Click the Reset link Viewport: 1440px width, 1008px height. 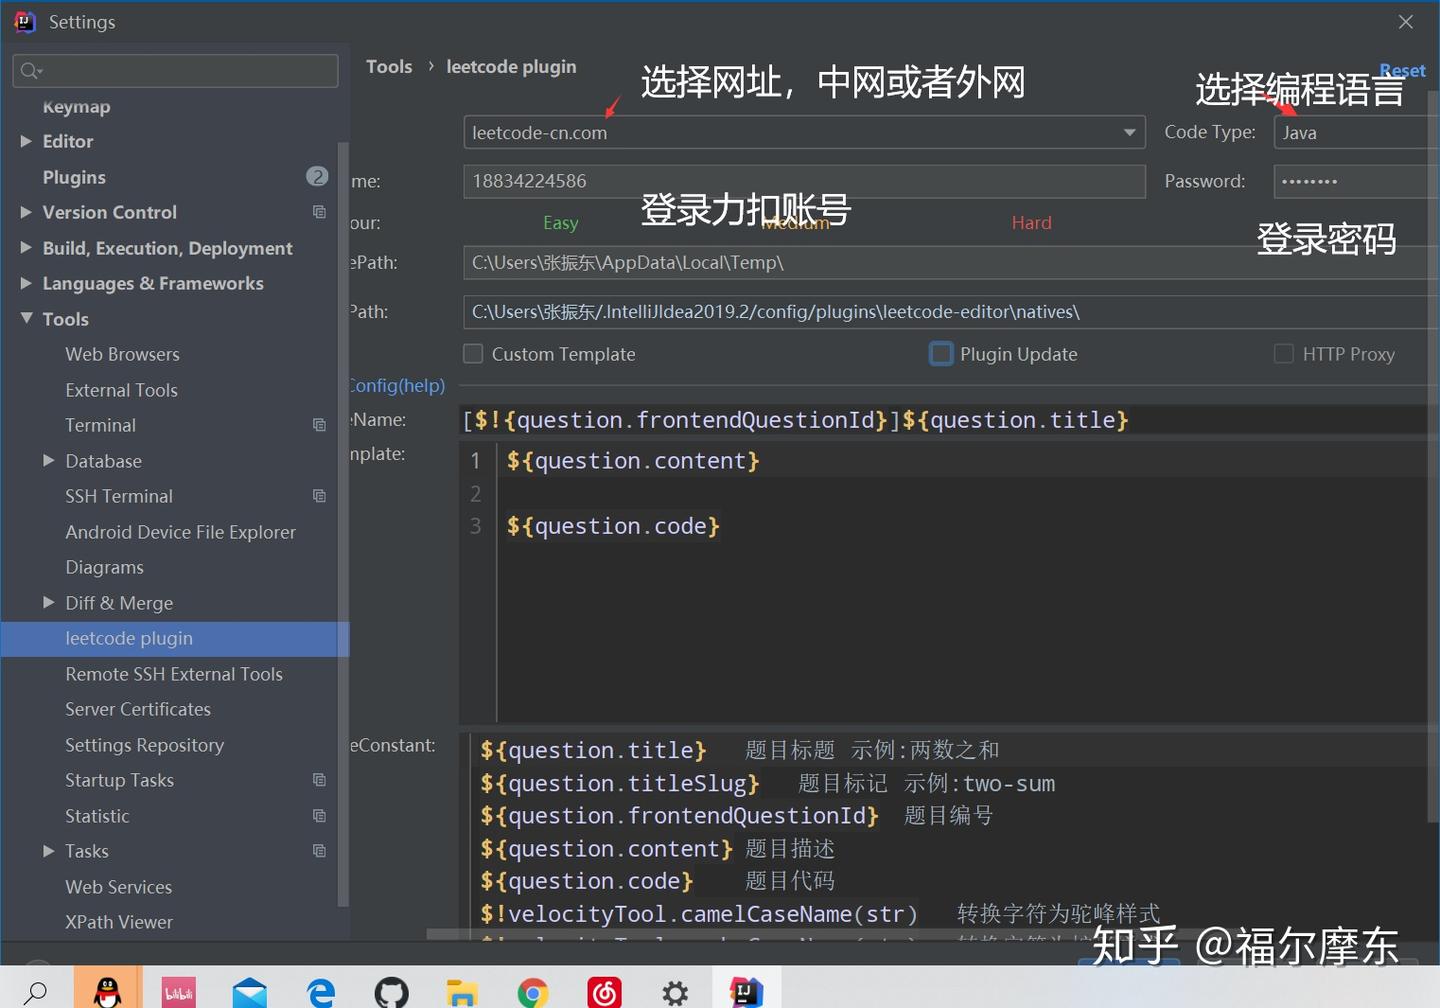(x=1402, y=70)
